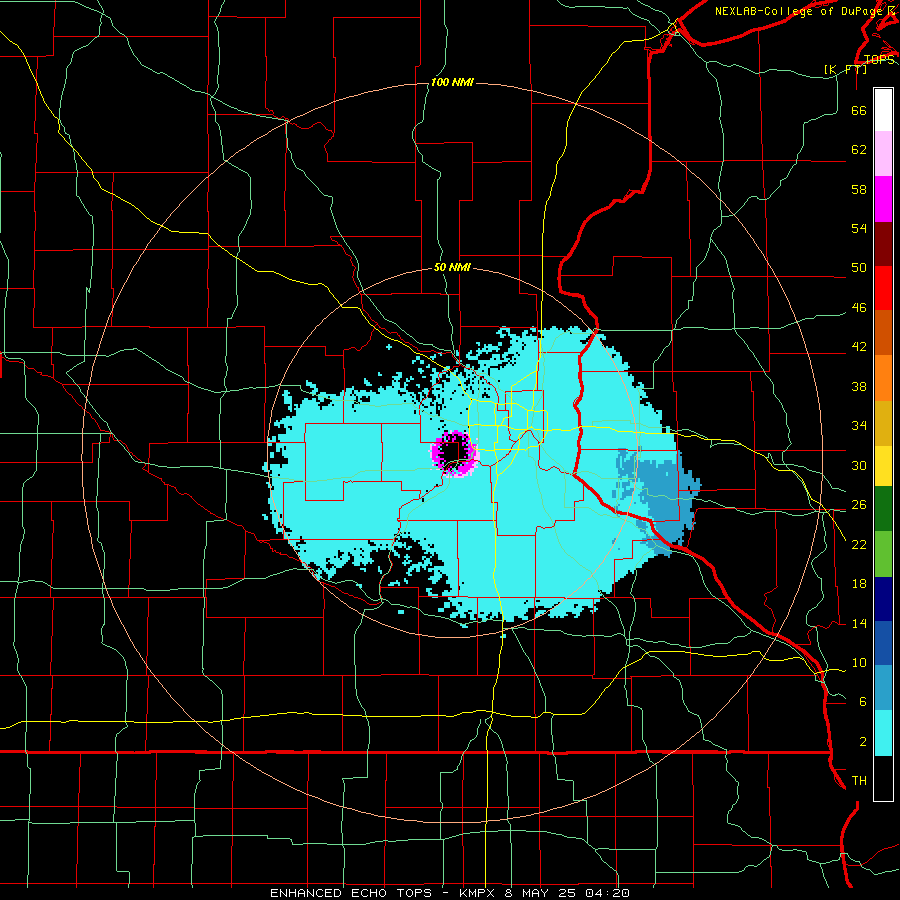Click the dark green 26 legend swatch

pos(883,509)
